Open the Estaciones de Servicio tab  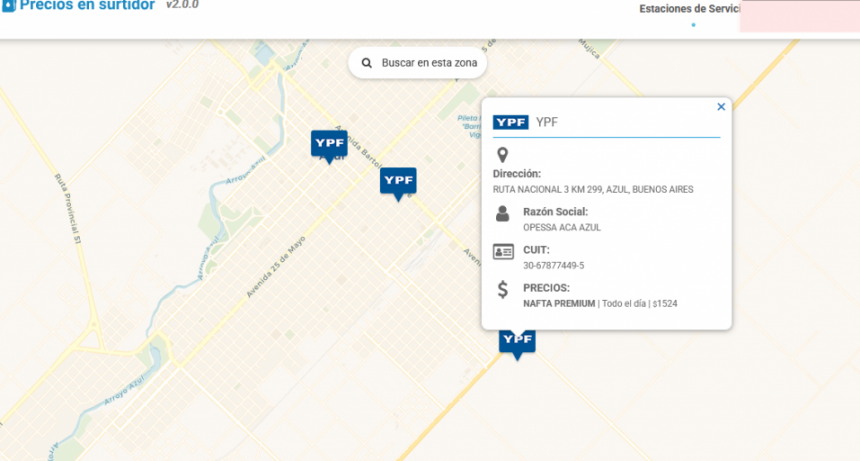(690, 9)
